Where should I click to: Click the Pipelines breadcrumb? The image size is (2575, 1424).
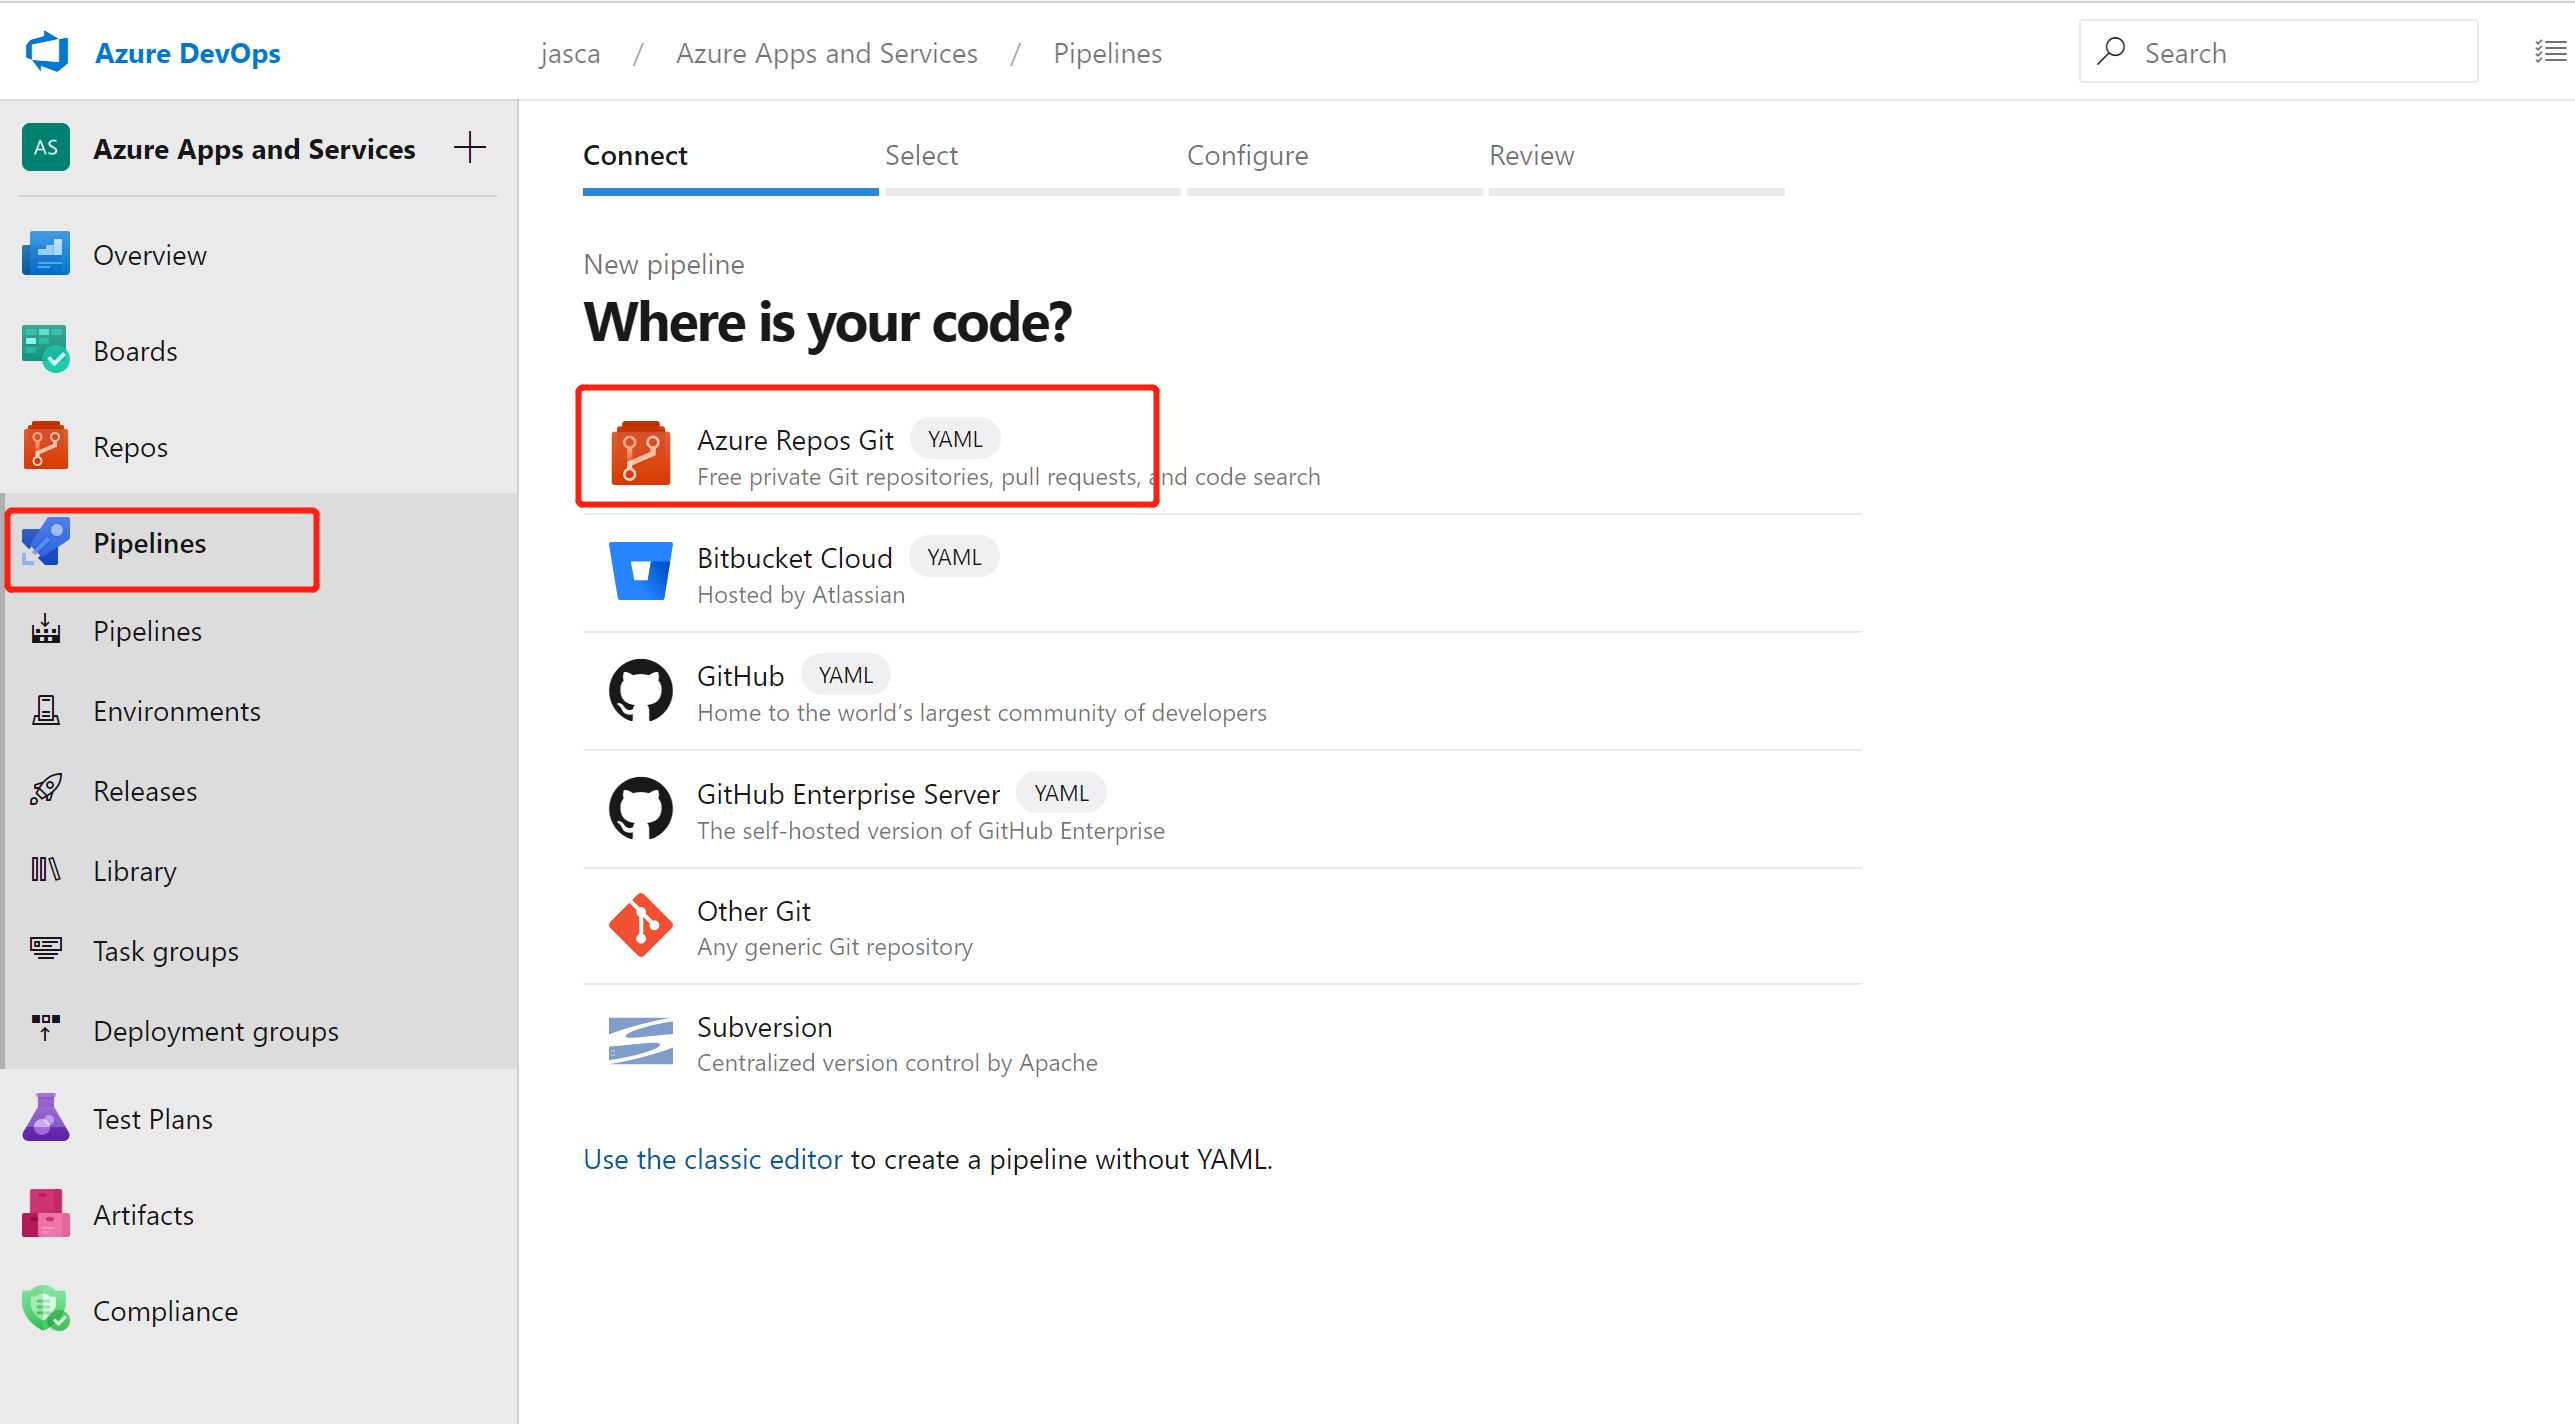tap(1108, 53)
